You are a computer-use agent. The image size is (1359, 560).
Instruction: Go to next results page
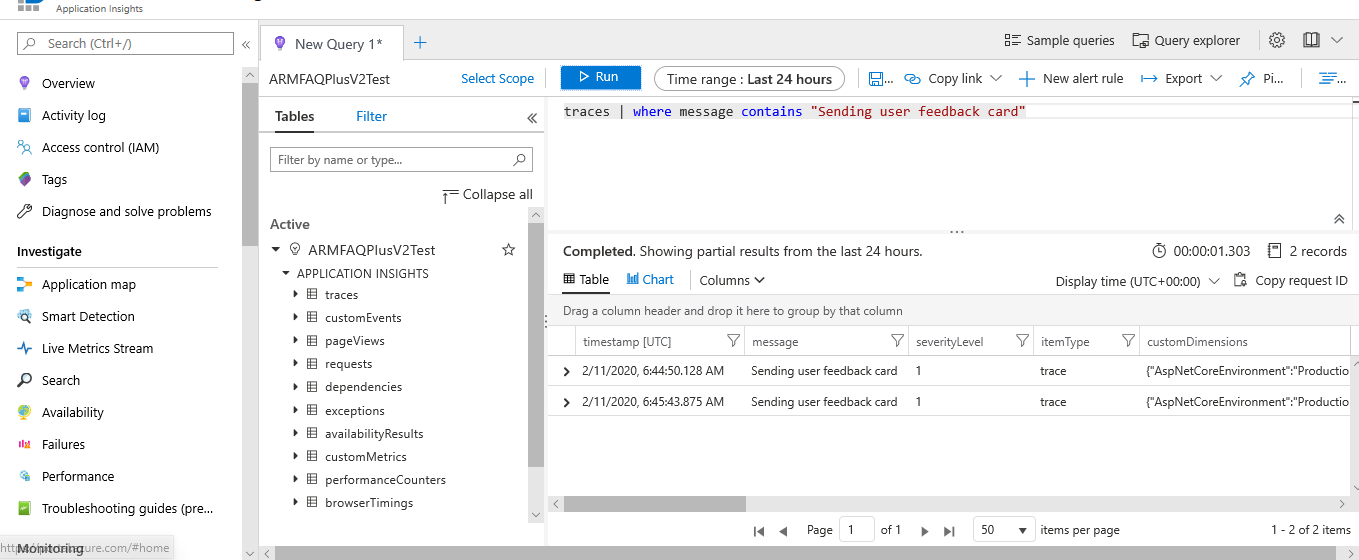(x=925, y=531)
